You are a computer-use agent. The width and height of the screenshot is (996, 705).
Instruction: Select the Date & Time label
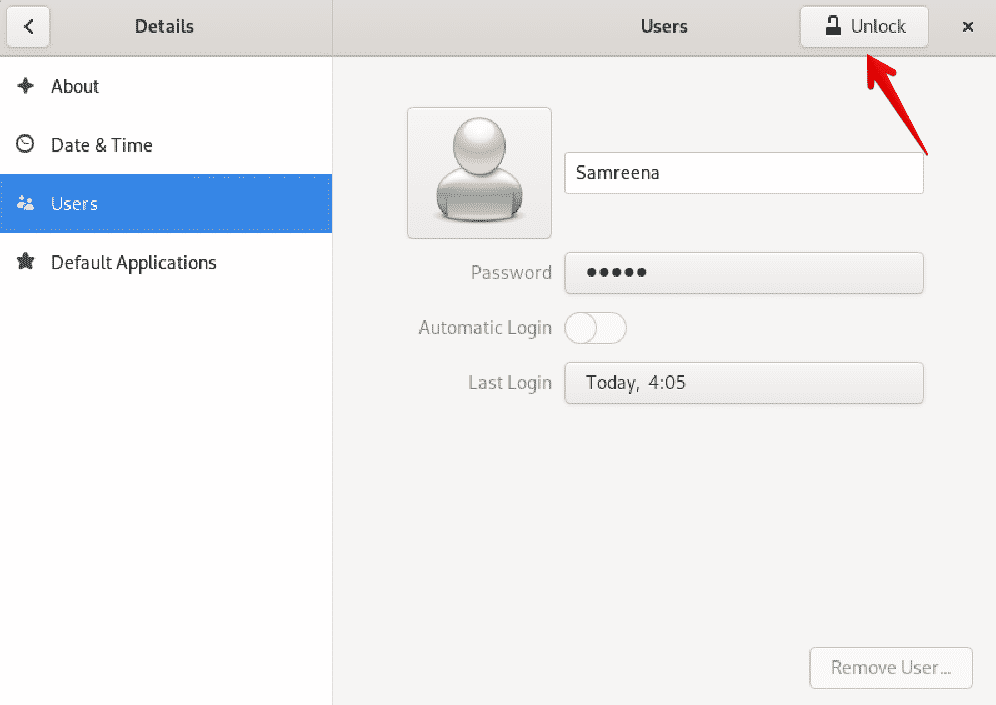click(x=102, y=145)
